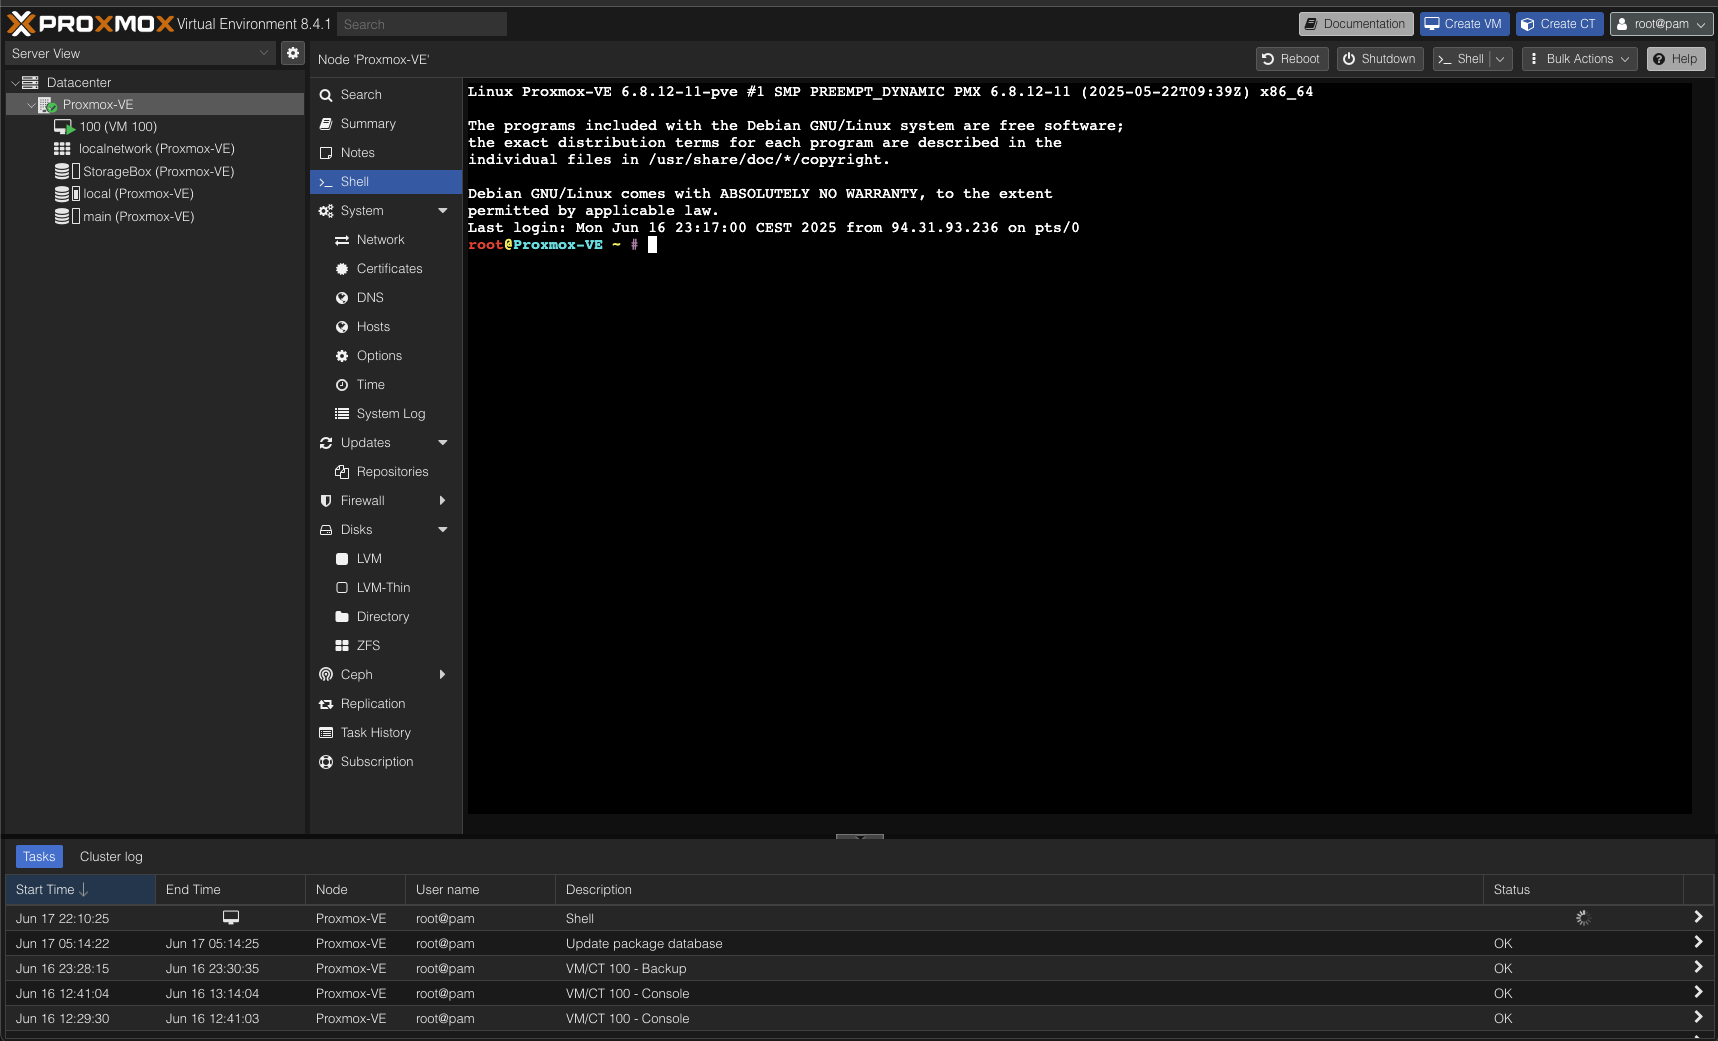Collapse the Proxmox-VE node arrow

point(31,105)
